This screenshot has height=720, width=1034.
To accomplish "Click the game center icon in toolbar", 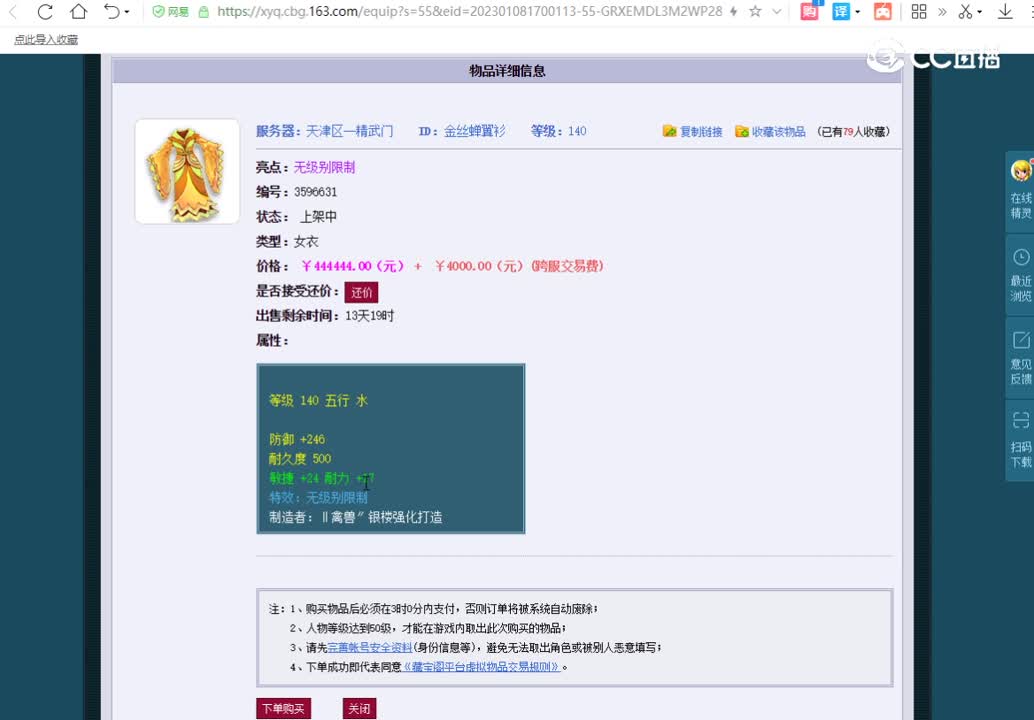I will 882,13.
